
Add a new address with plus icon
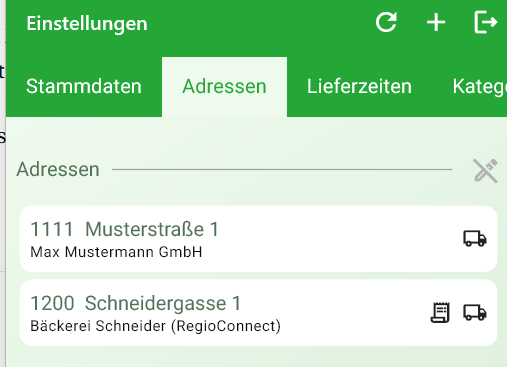(x=436, y=23)
